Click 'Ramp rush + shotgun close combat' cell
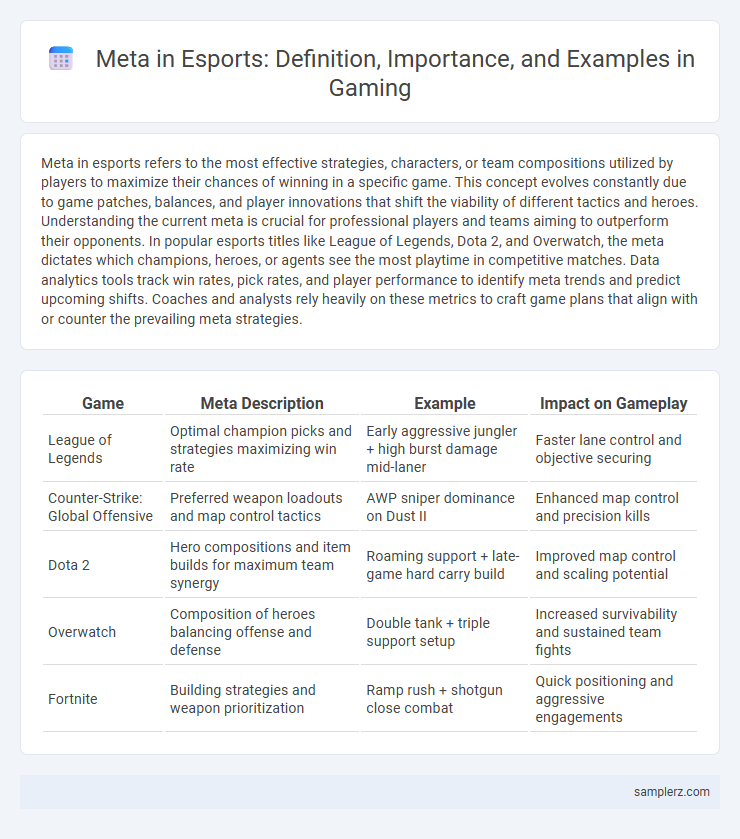Image resolution: width=740 pixels, height=839 pixels. [x=445, y=699]
